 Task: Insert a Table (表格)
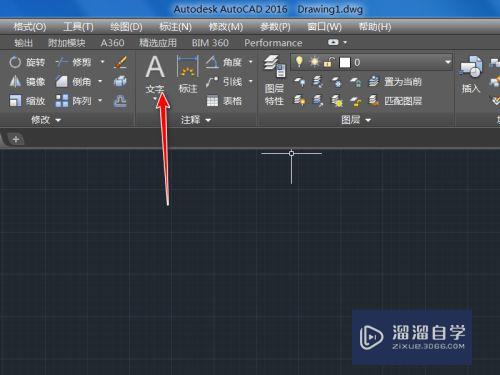[x=224, y=101]
